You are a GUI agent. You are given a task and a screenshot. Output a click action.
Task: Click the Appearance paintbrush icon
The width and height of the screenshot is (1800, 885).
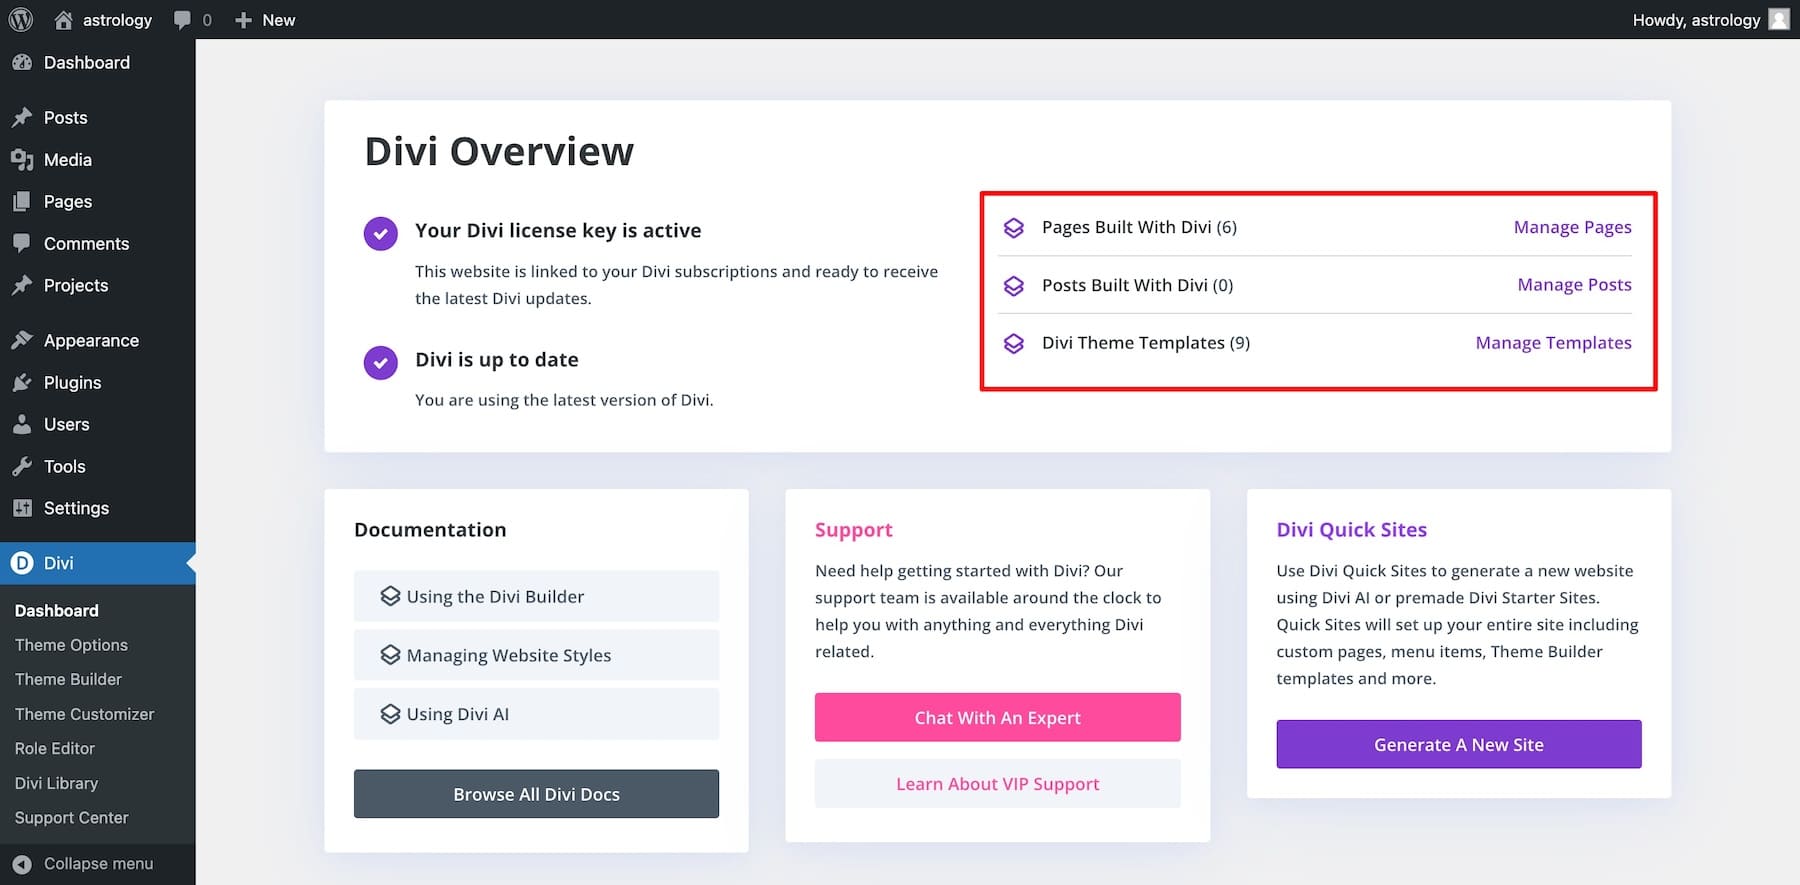[22, 340]
